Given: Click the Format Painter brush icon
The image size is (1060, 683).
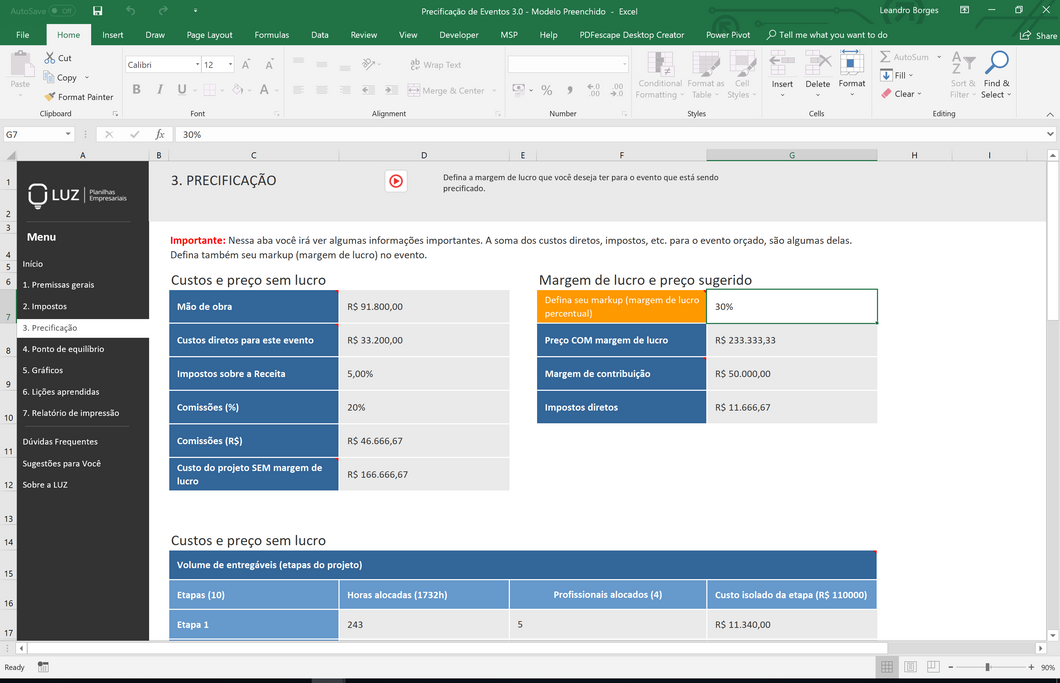Looking at the screenshot, I should [50, 97].
